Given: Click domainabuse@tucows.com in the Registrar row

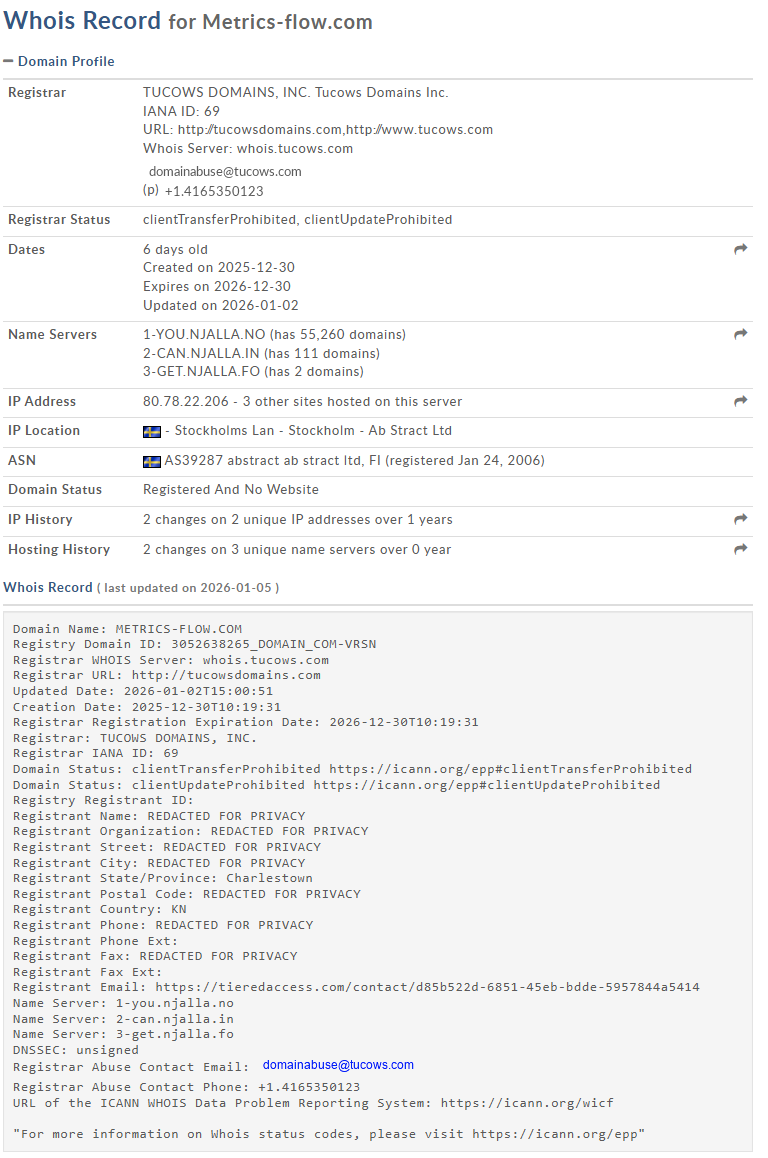Looking at the screenshot, I should (225, 171).
